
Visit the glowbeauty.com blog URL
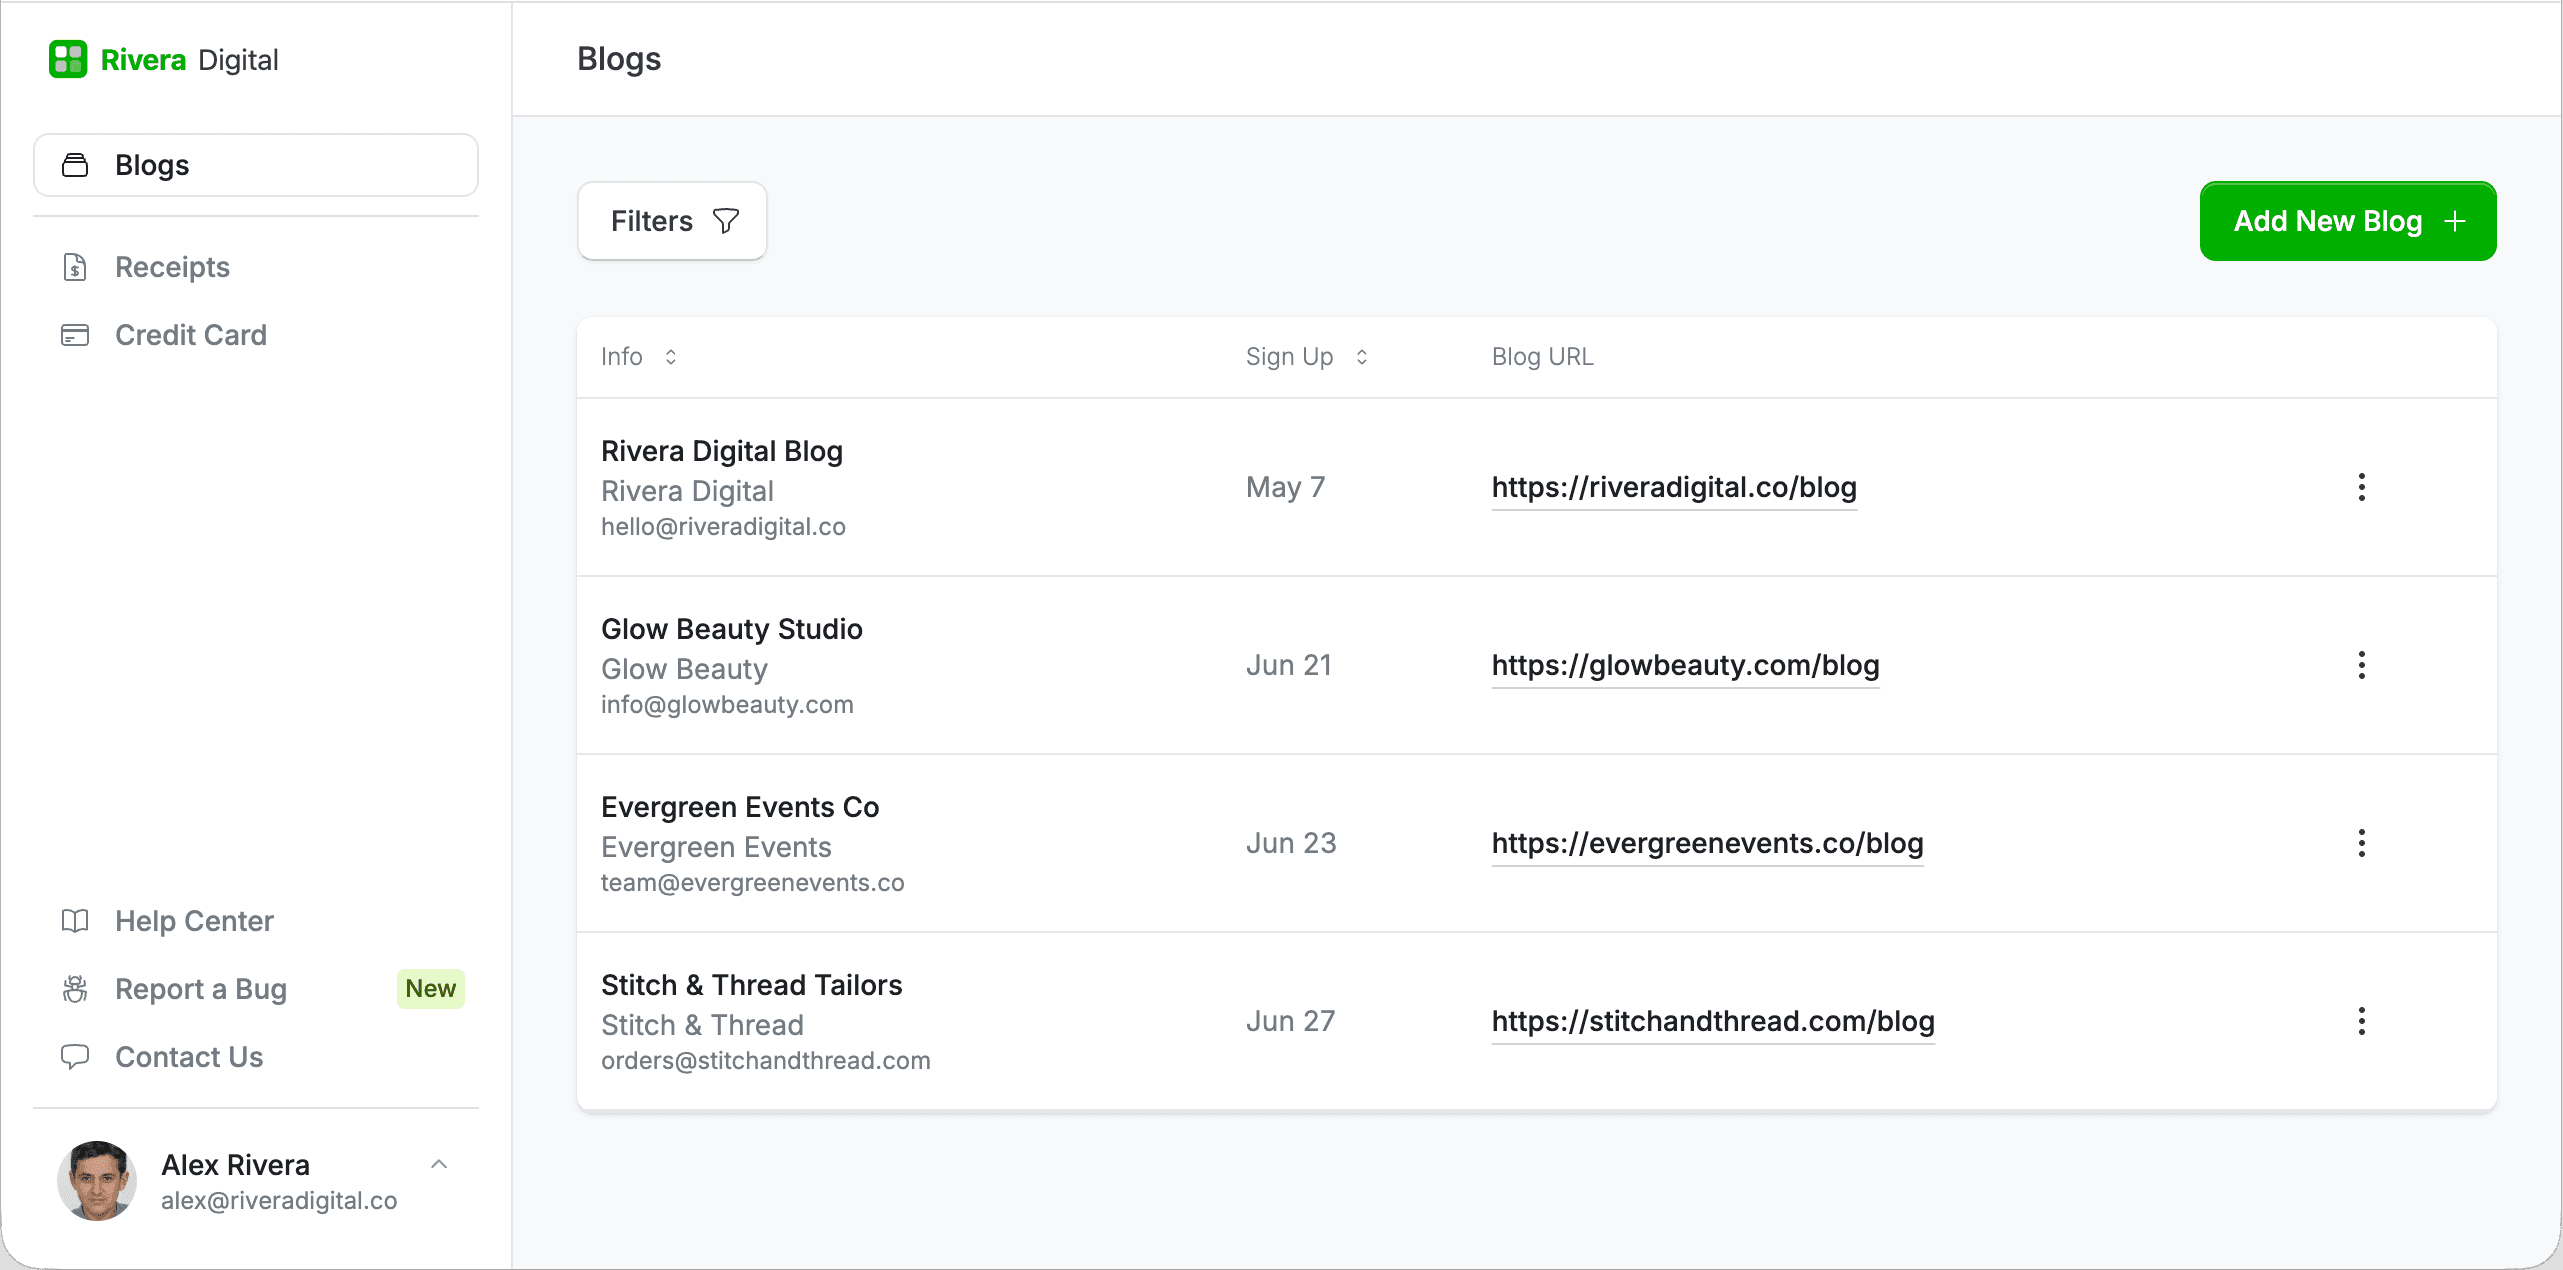pos(1685,665)
